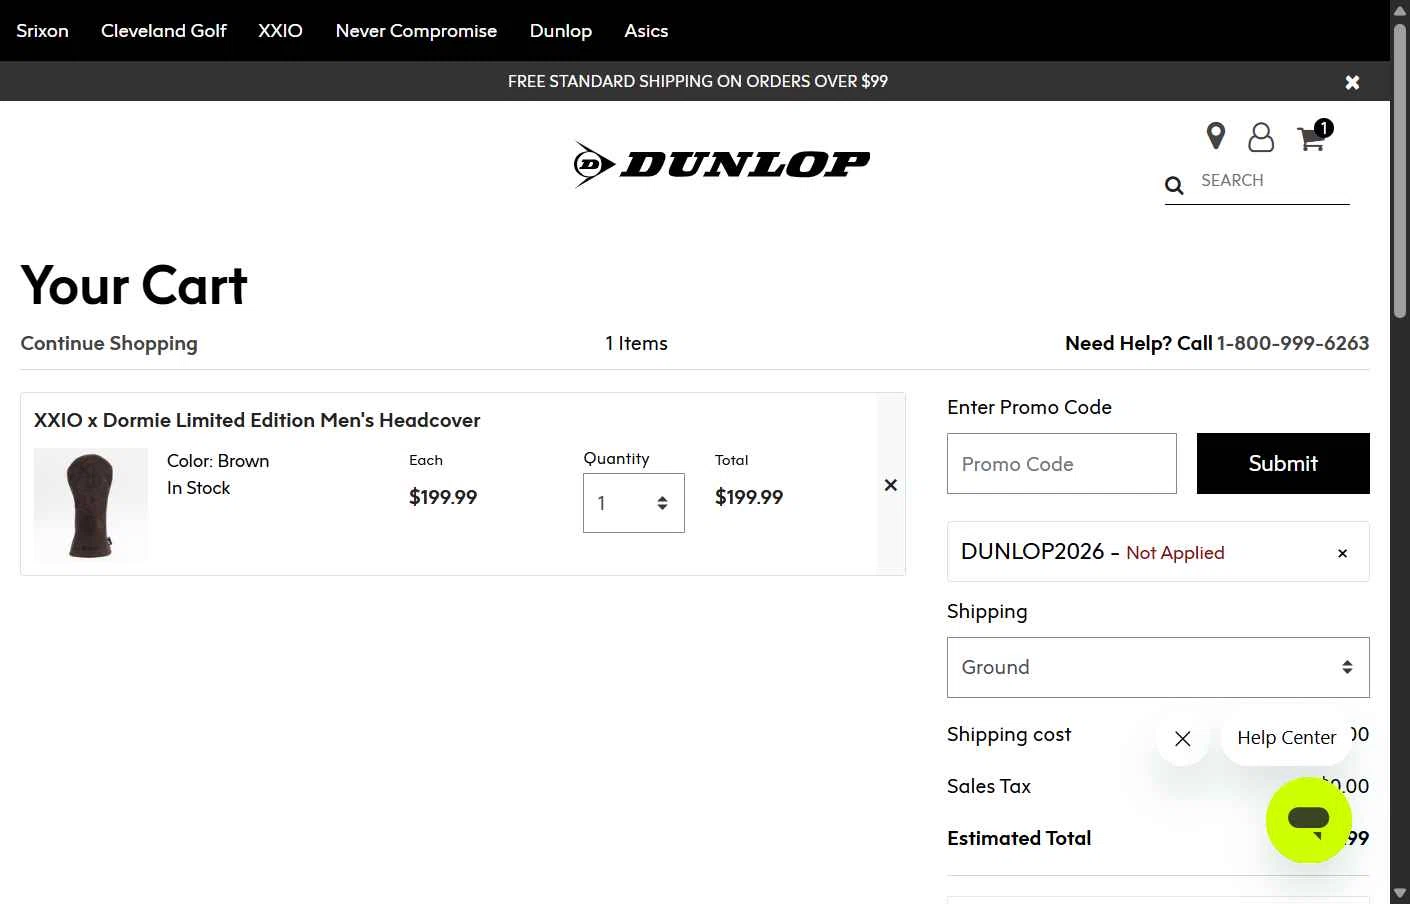Click the '1 Items' count text
This screenshot has height=904, width=1410.
(636, 343)
